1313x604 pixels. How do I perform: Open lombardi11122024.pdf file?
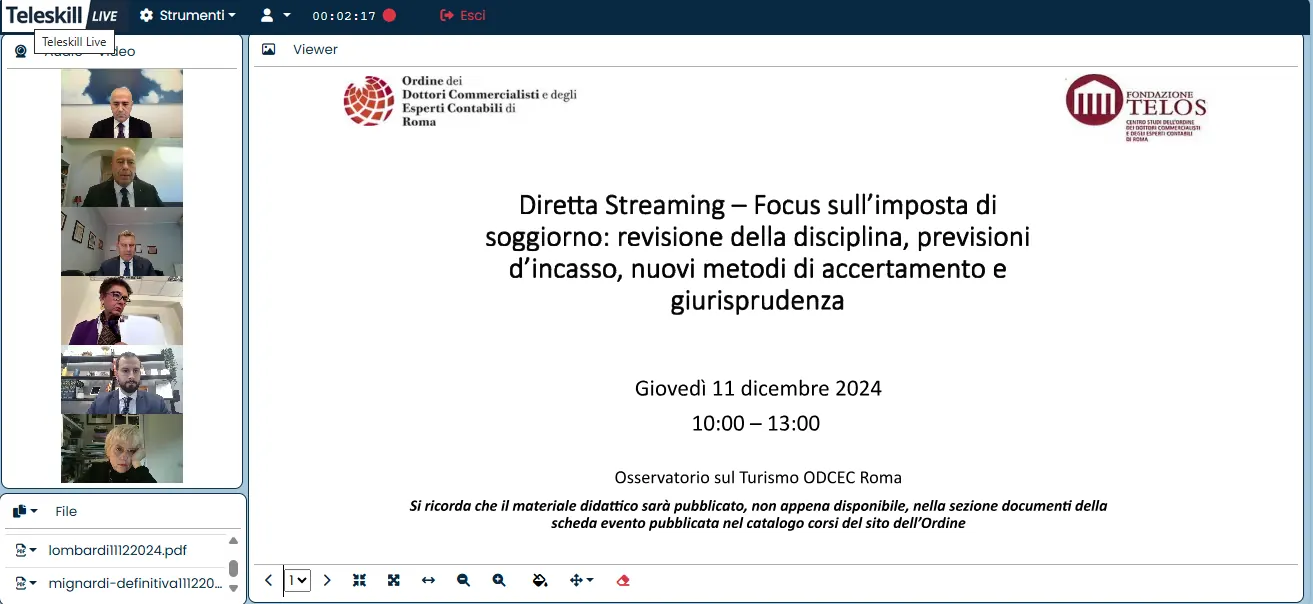(118, 550)
